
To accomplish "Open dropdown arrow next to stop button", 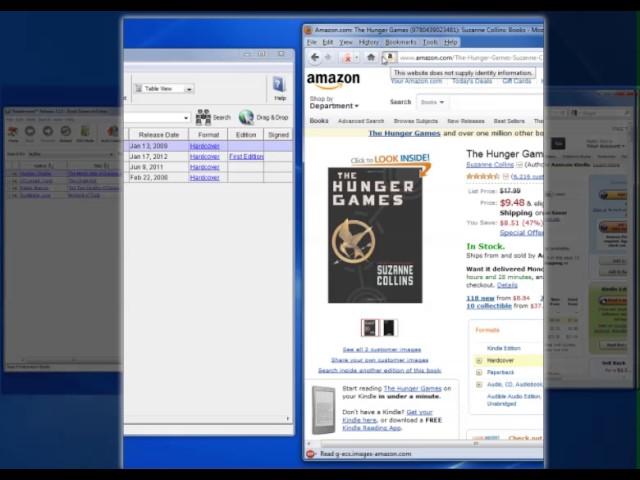I will pyautogui.click(x=356, y=58).
